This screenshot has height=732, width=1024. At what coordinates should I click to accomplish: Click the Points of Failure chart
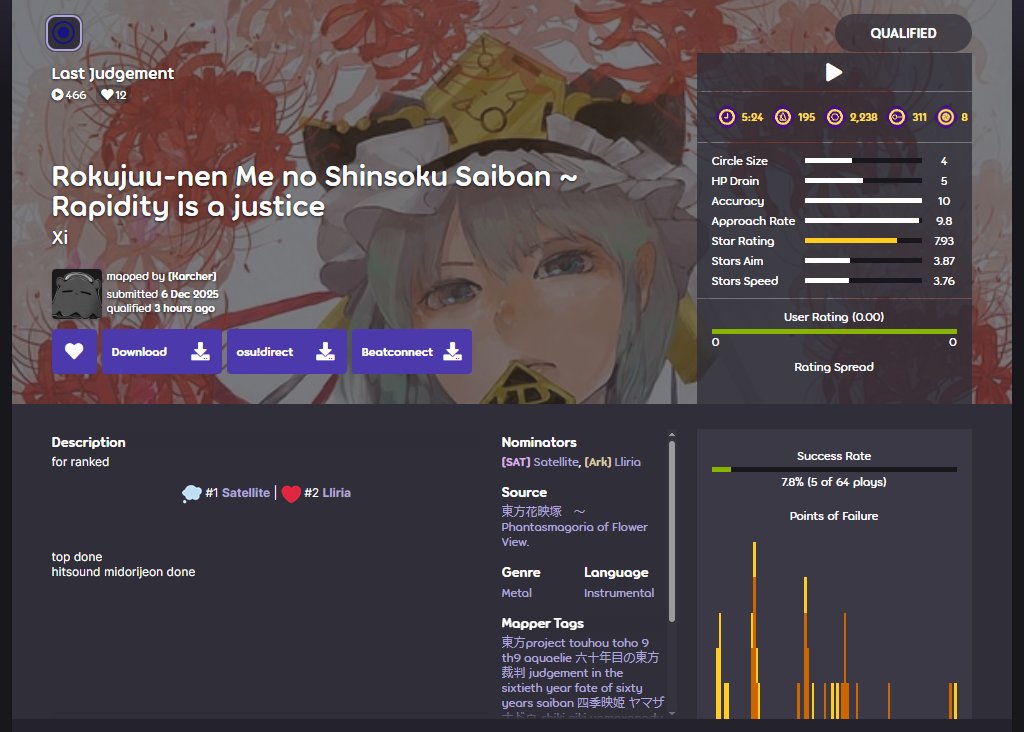pyautogui.click(x=834, y=630)
